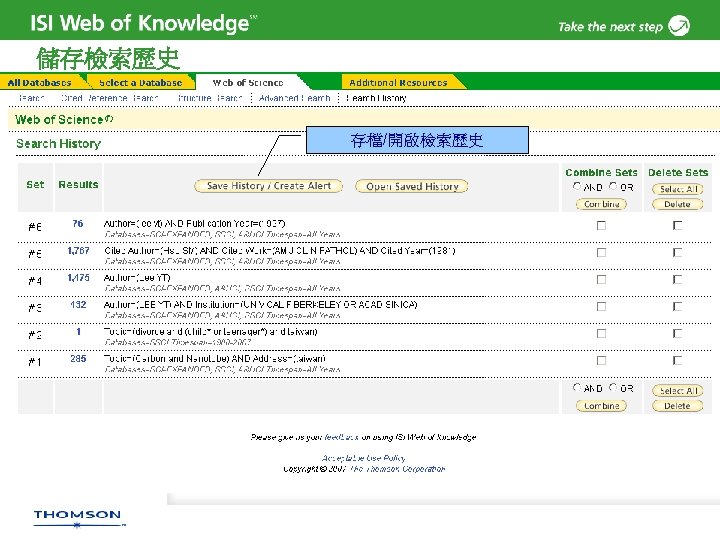Open the 1,767 results link
This screenshot has width=720, height=540.
pyautogui.click(x=78, y=251)
